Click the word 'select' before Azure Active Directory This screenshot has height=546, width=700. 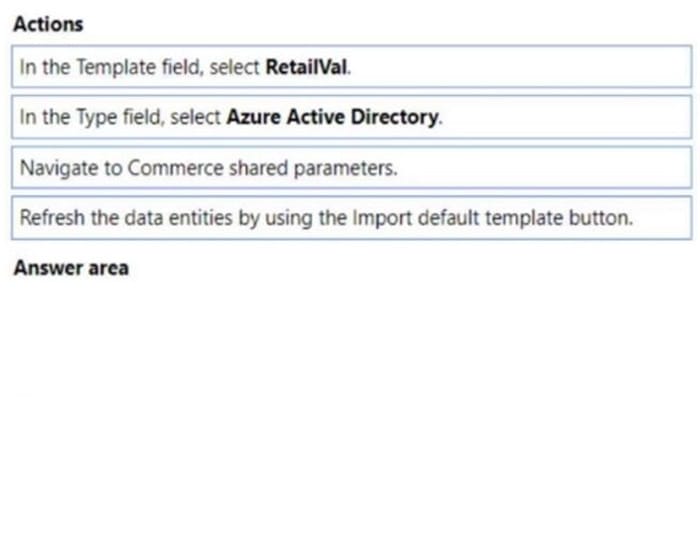point(196,117)
